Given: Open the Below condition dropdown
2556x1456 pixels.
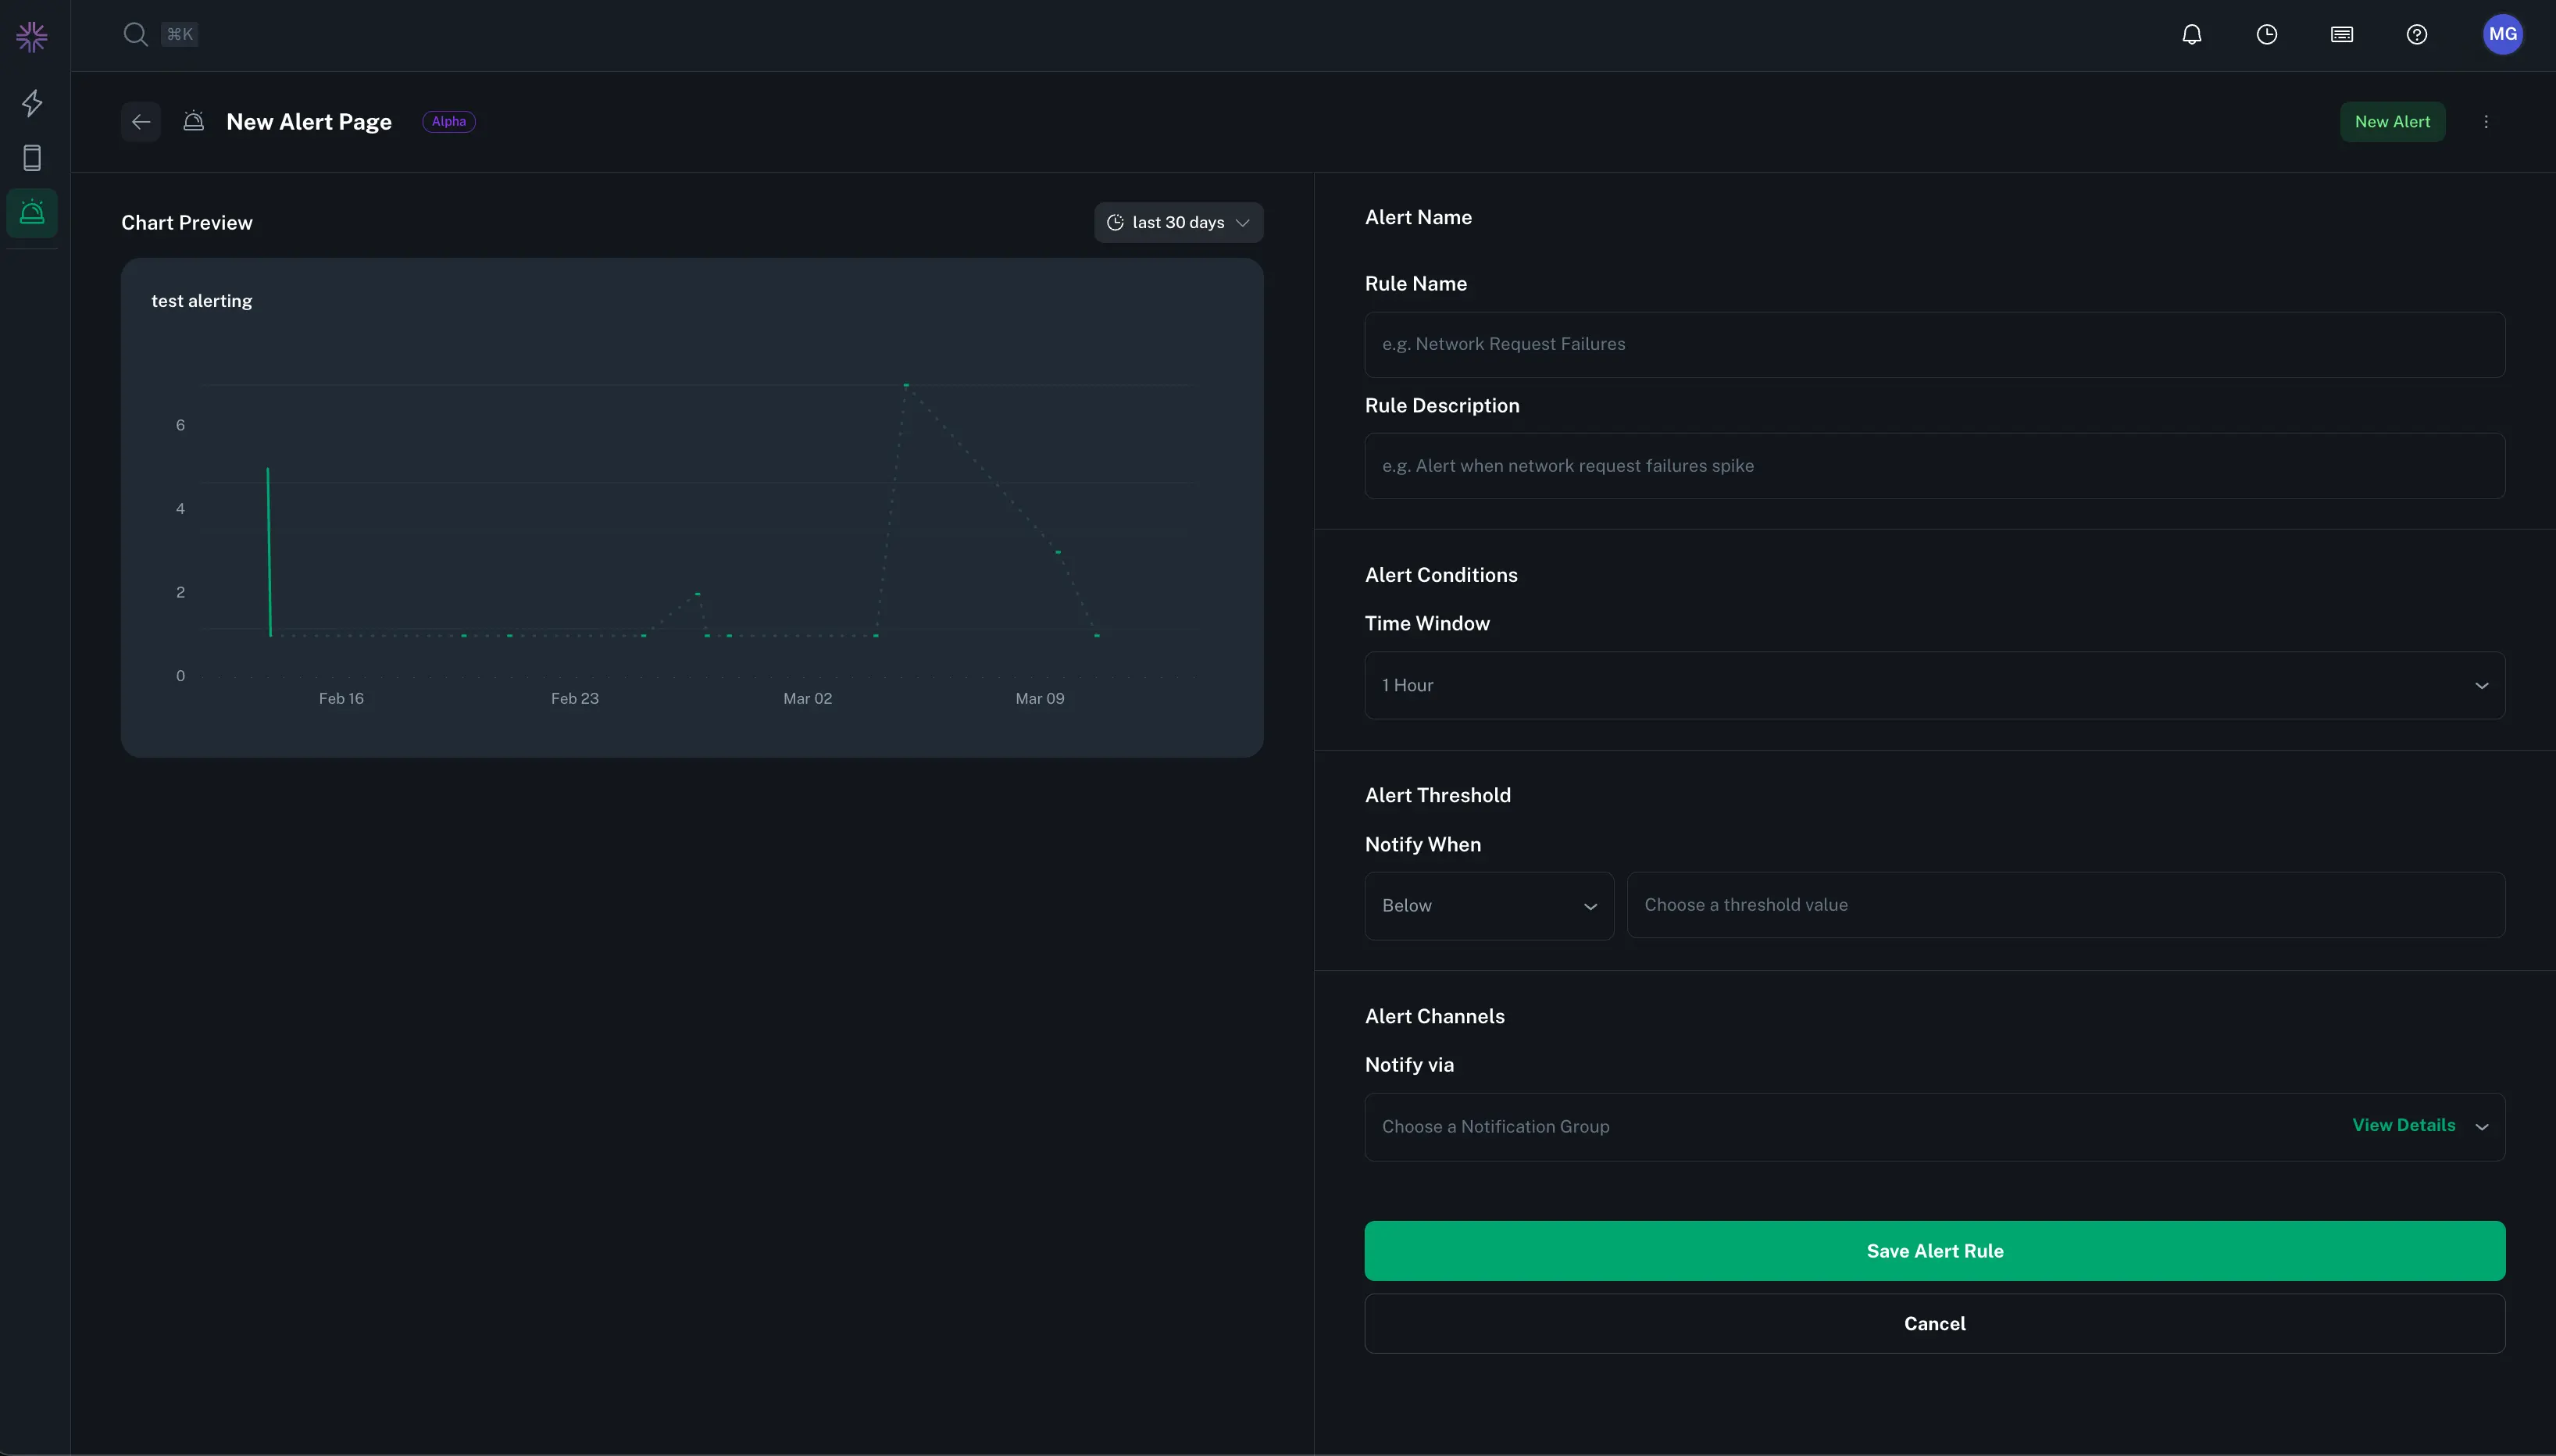Looking at the screenshot, I should click(1488, 906).
